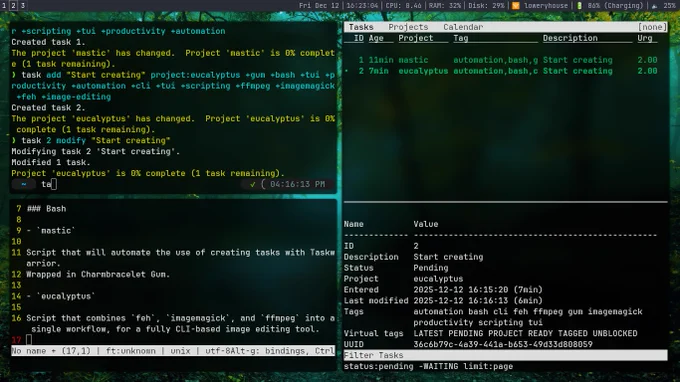The image size is (680, 382).
Task: Click the 2.00 urgency of the mastic task
Action: pos(647,60)
